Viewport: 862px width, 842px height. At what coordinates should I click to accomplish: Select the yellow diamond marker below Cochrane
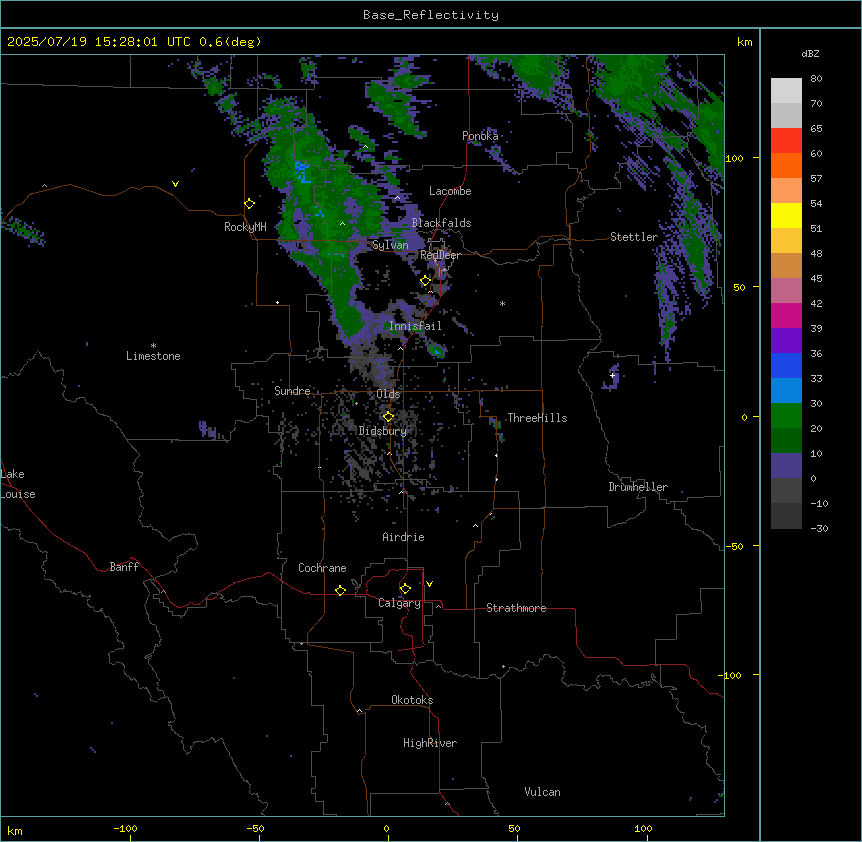341,590
